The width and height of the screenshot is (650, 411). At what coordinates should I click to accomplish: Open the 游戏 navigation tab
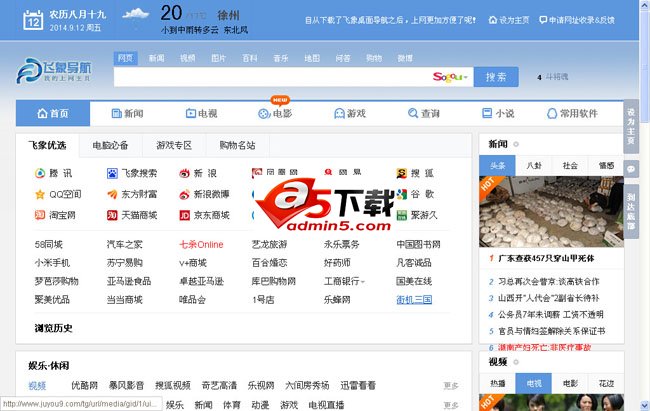click(350, 113)
